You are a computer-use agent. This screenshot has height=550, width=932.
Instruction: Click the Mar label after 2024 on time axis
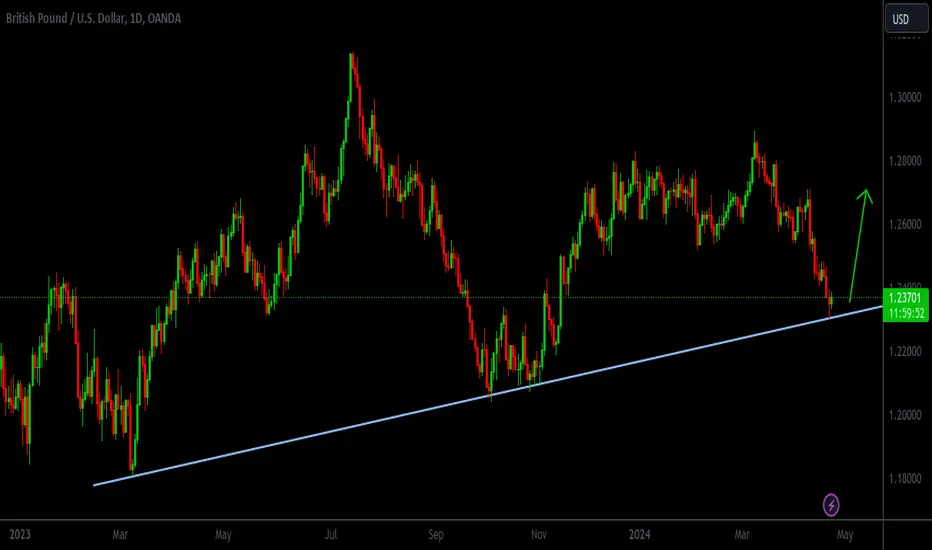742,535
